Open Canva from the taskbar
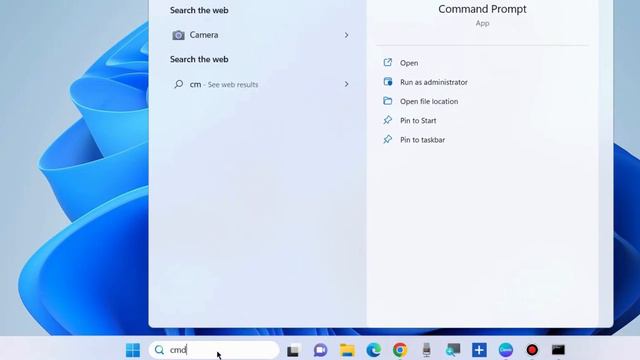Viewport: 640px width, 360px height. pyautogui.click(x=506, y=350)
